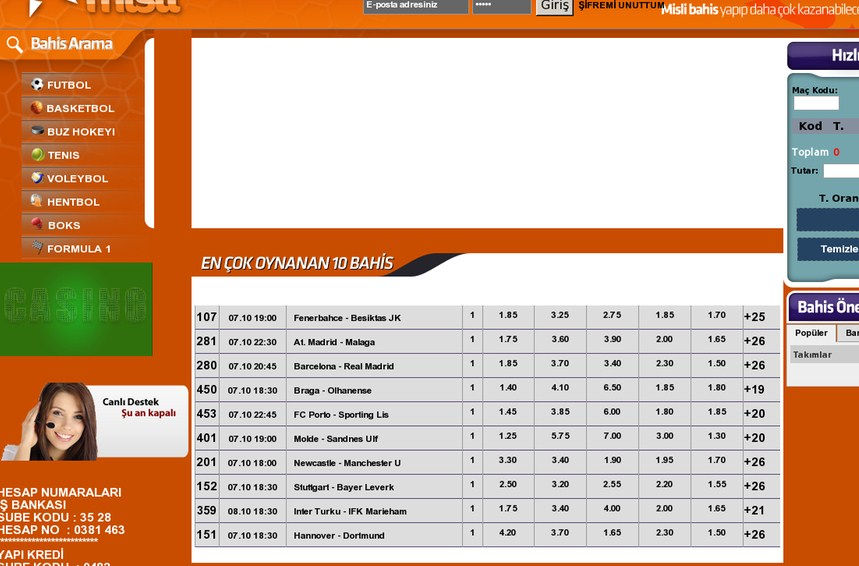
Task: Select odds 3.40 in Barcelona - Real Madrid row
Action: coord(612,364)
